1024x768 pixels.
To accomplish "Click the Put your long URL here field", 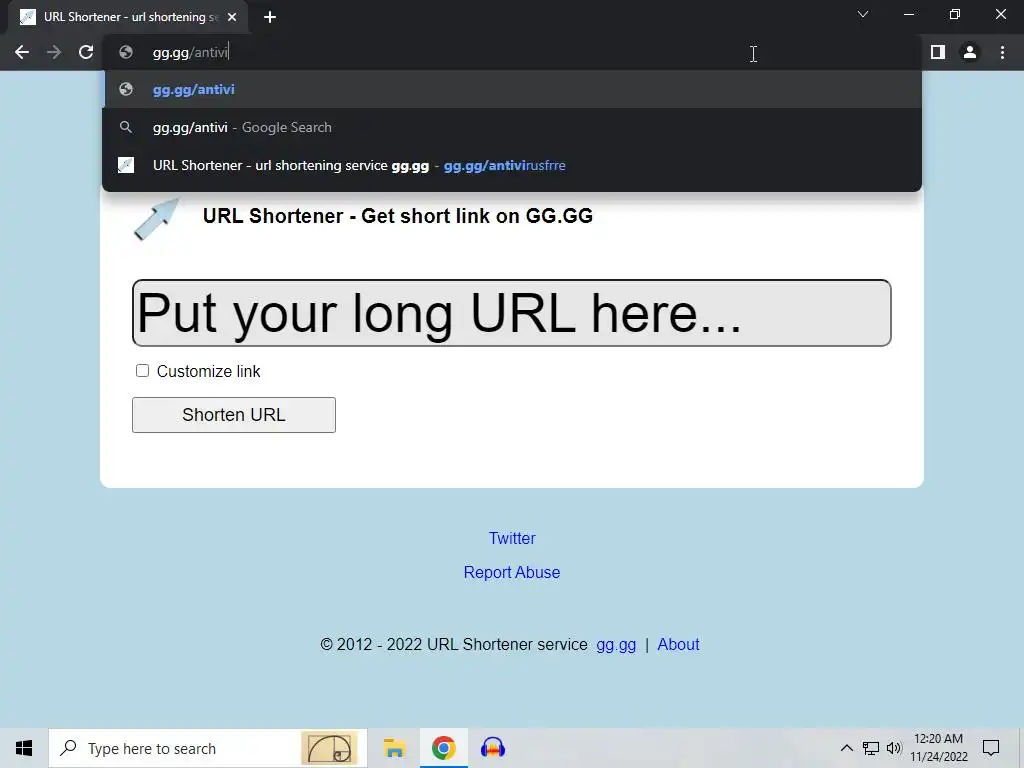I will click(511, 313).
